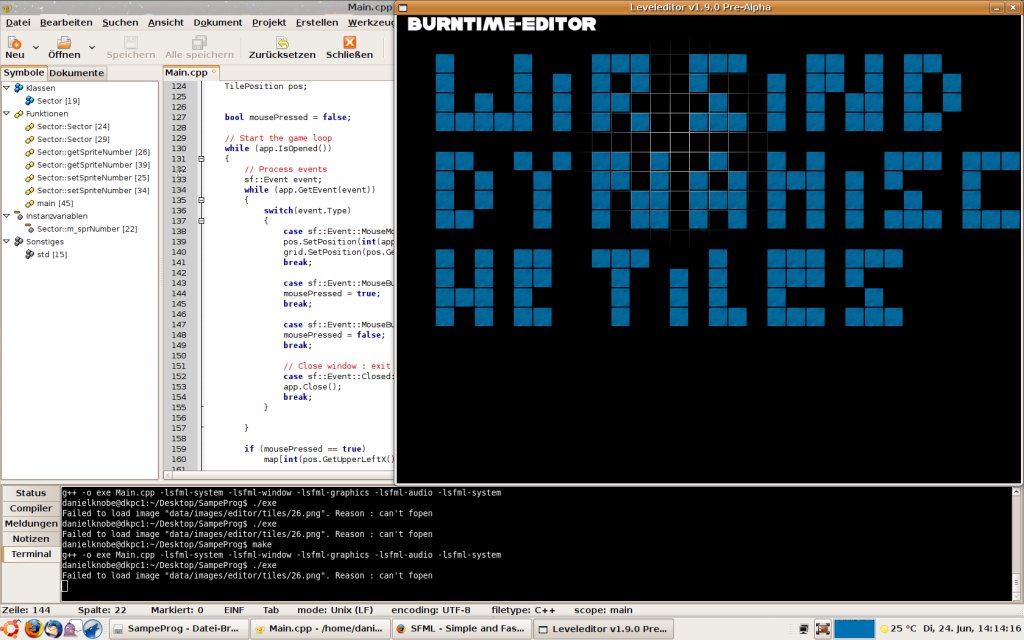Switch to the Status message tab
This screenshot has height=640, width=1024.
[x=31, y=493]
